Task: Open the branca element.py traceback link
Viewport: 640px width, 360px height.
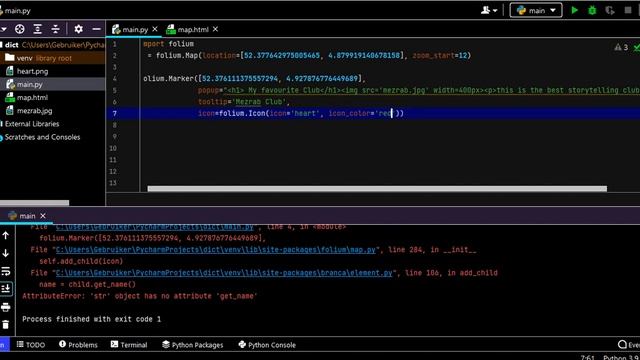Action: point(224,273)
